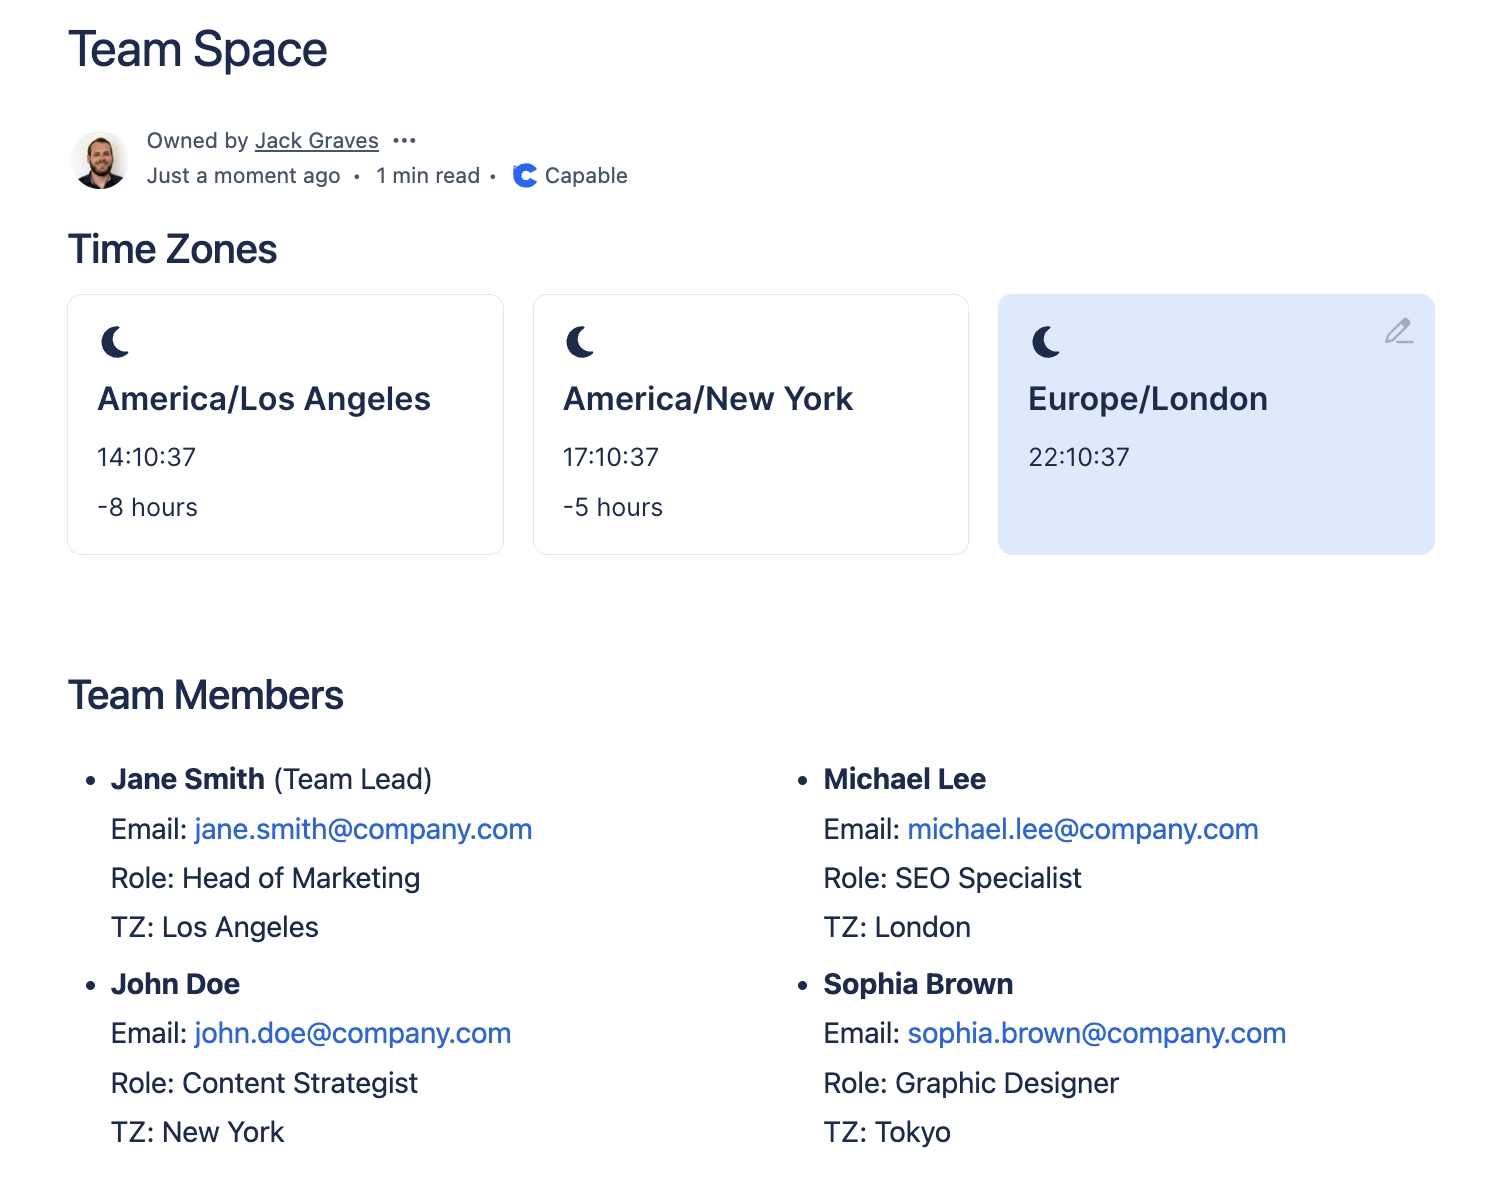1496x1182 pixels.
Task: Click the Capable app logo icon
Action: (x=525, y=176)
